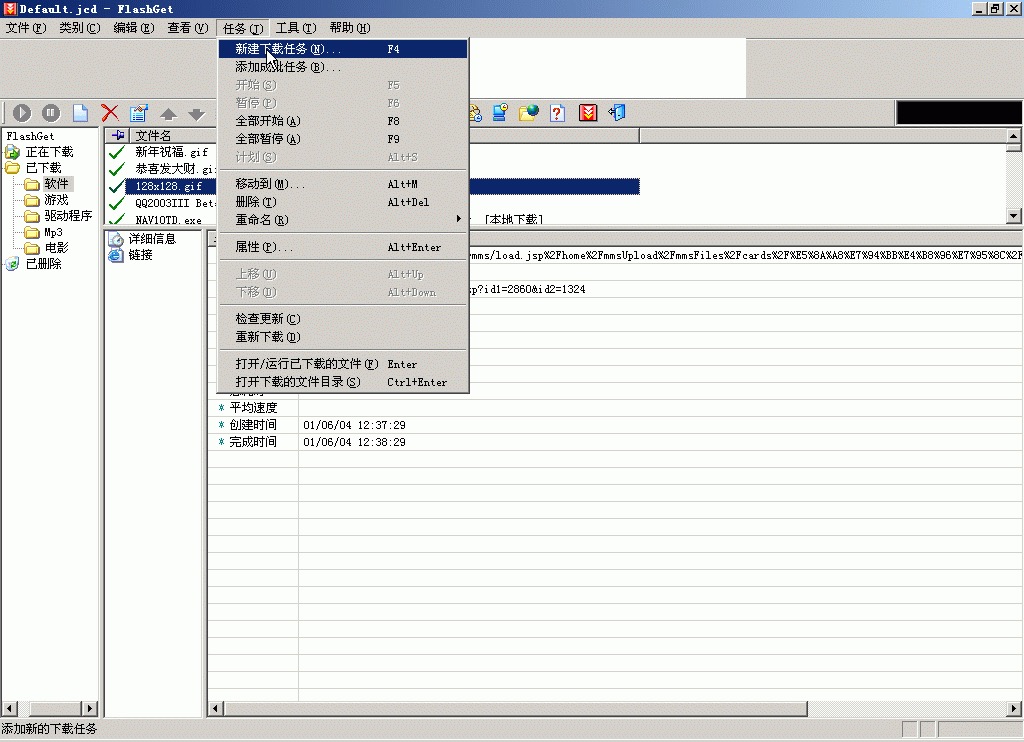Choose 添加成批任务 (B) menu item
This screenshot has height=742, width=1024.
(x=343, y=67)
